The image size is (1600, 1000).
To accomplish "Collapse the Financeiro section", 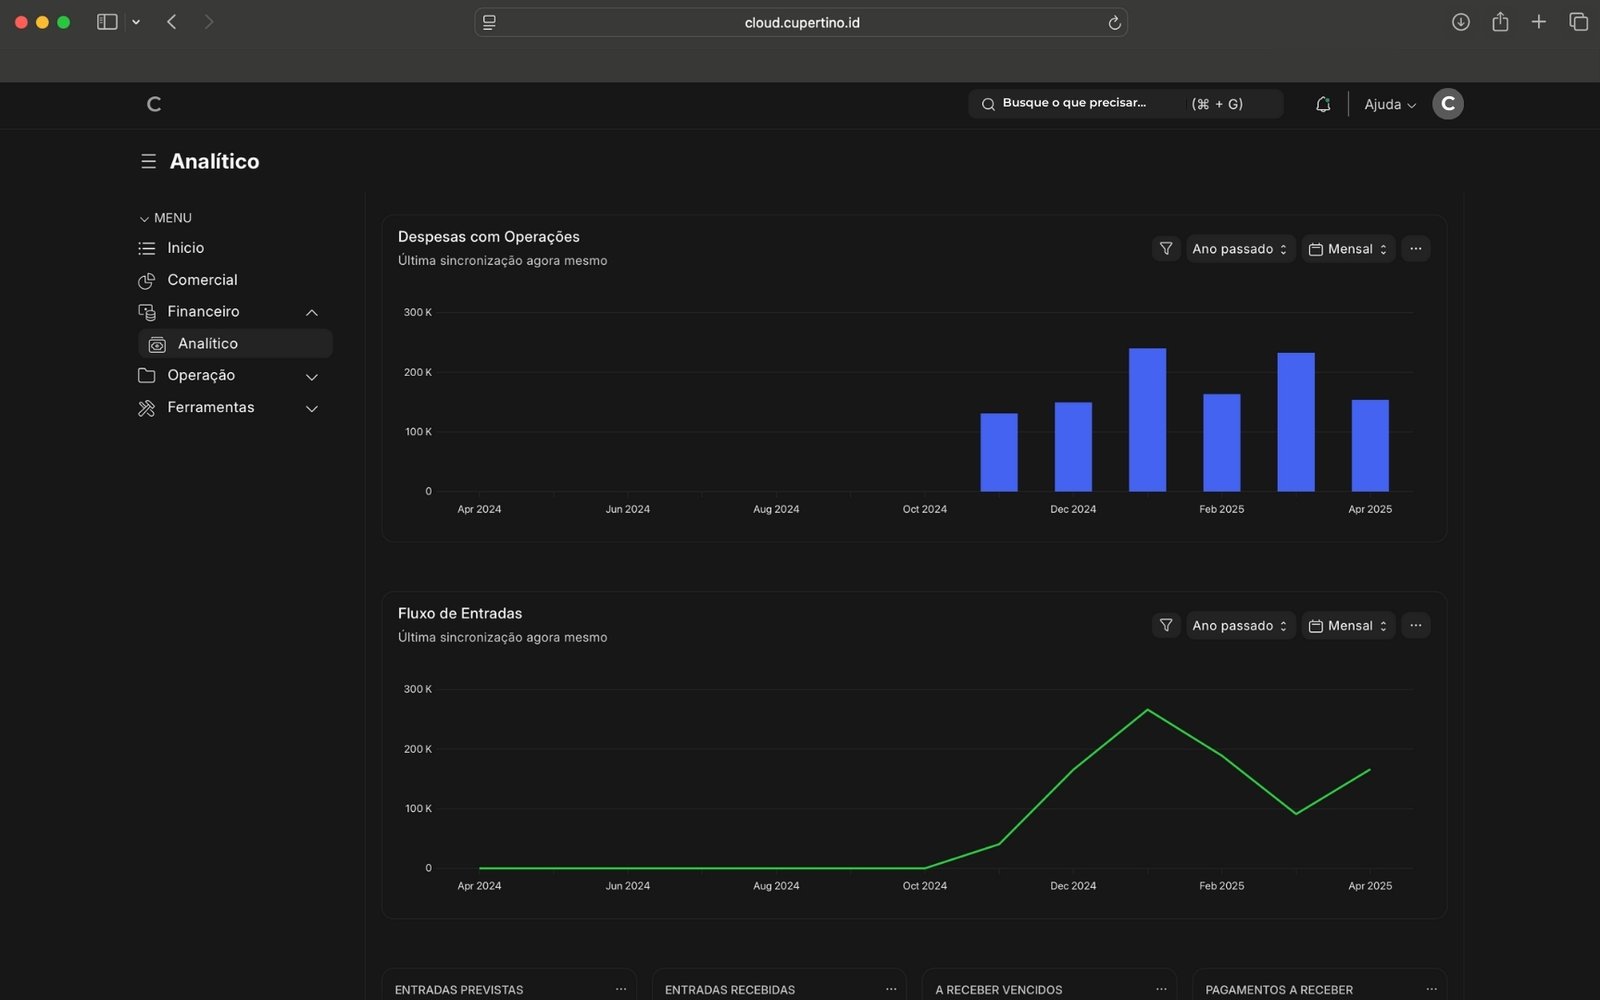I will click(x=311, y=312).
